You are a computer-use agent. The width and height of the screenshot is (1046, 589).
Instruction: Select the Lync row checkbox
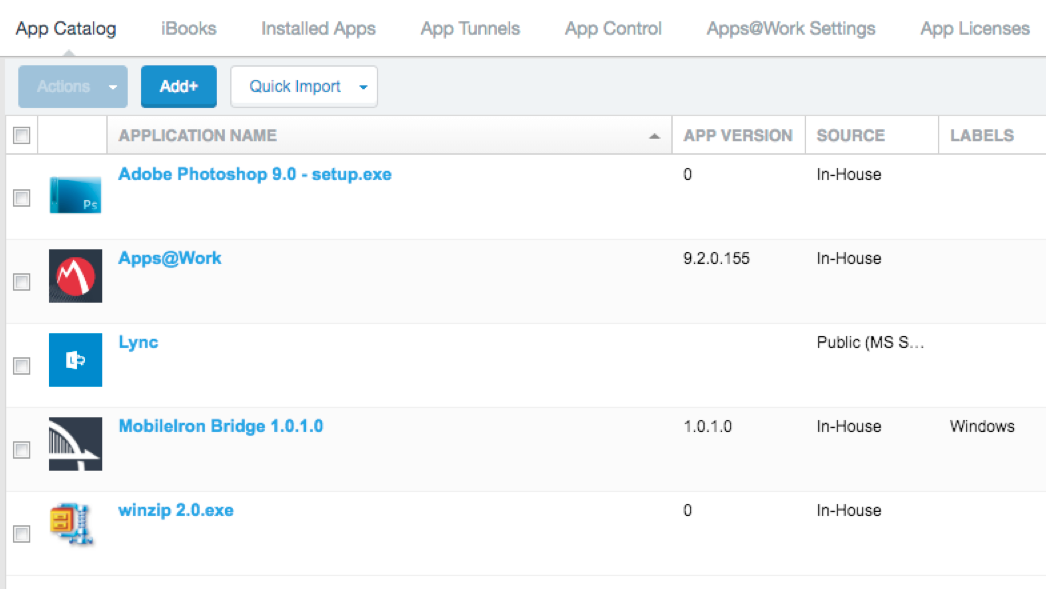(22, 366)
